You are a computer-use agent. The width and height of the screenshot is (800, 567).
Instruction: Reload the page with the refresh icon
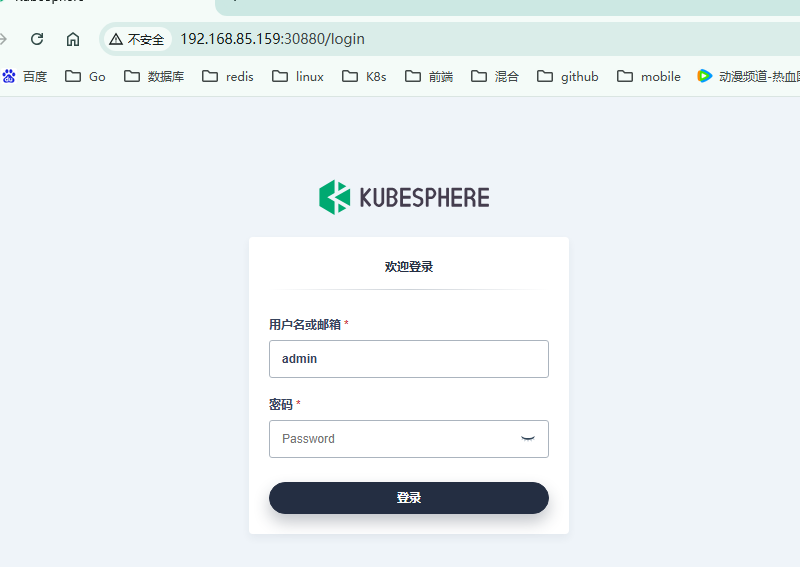tap(37, 39)
